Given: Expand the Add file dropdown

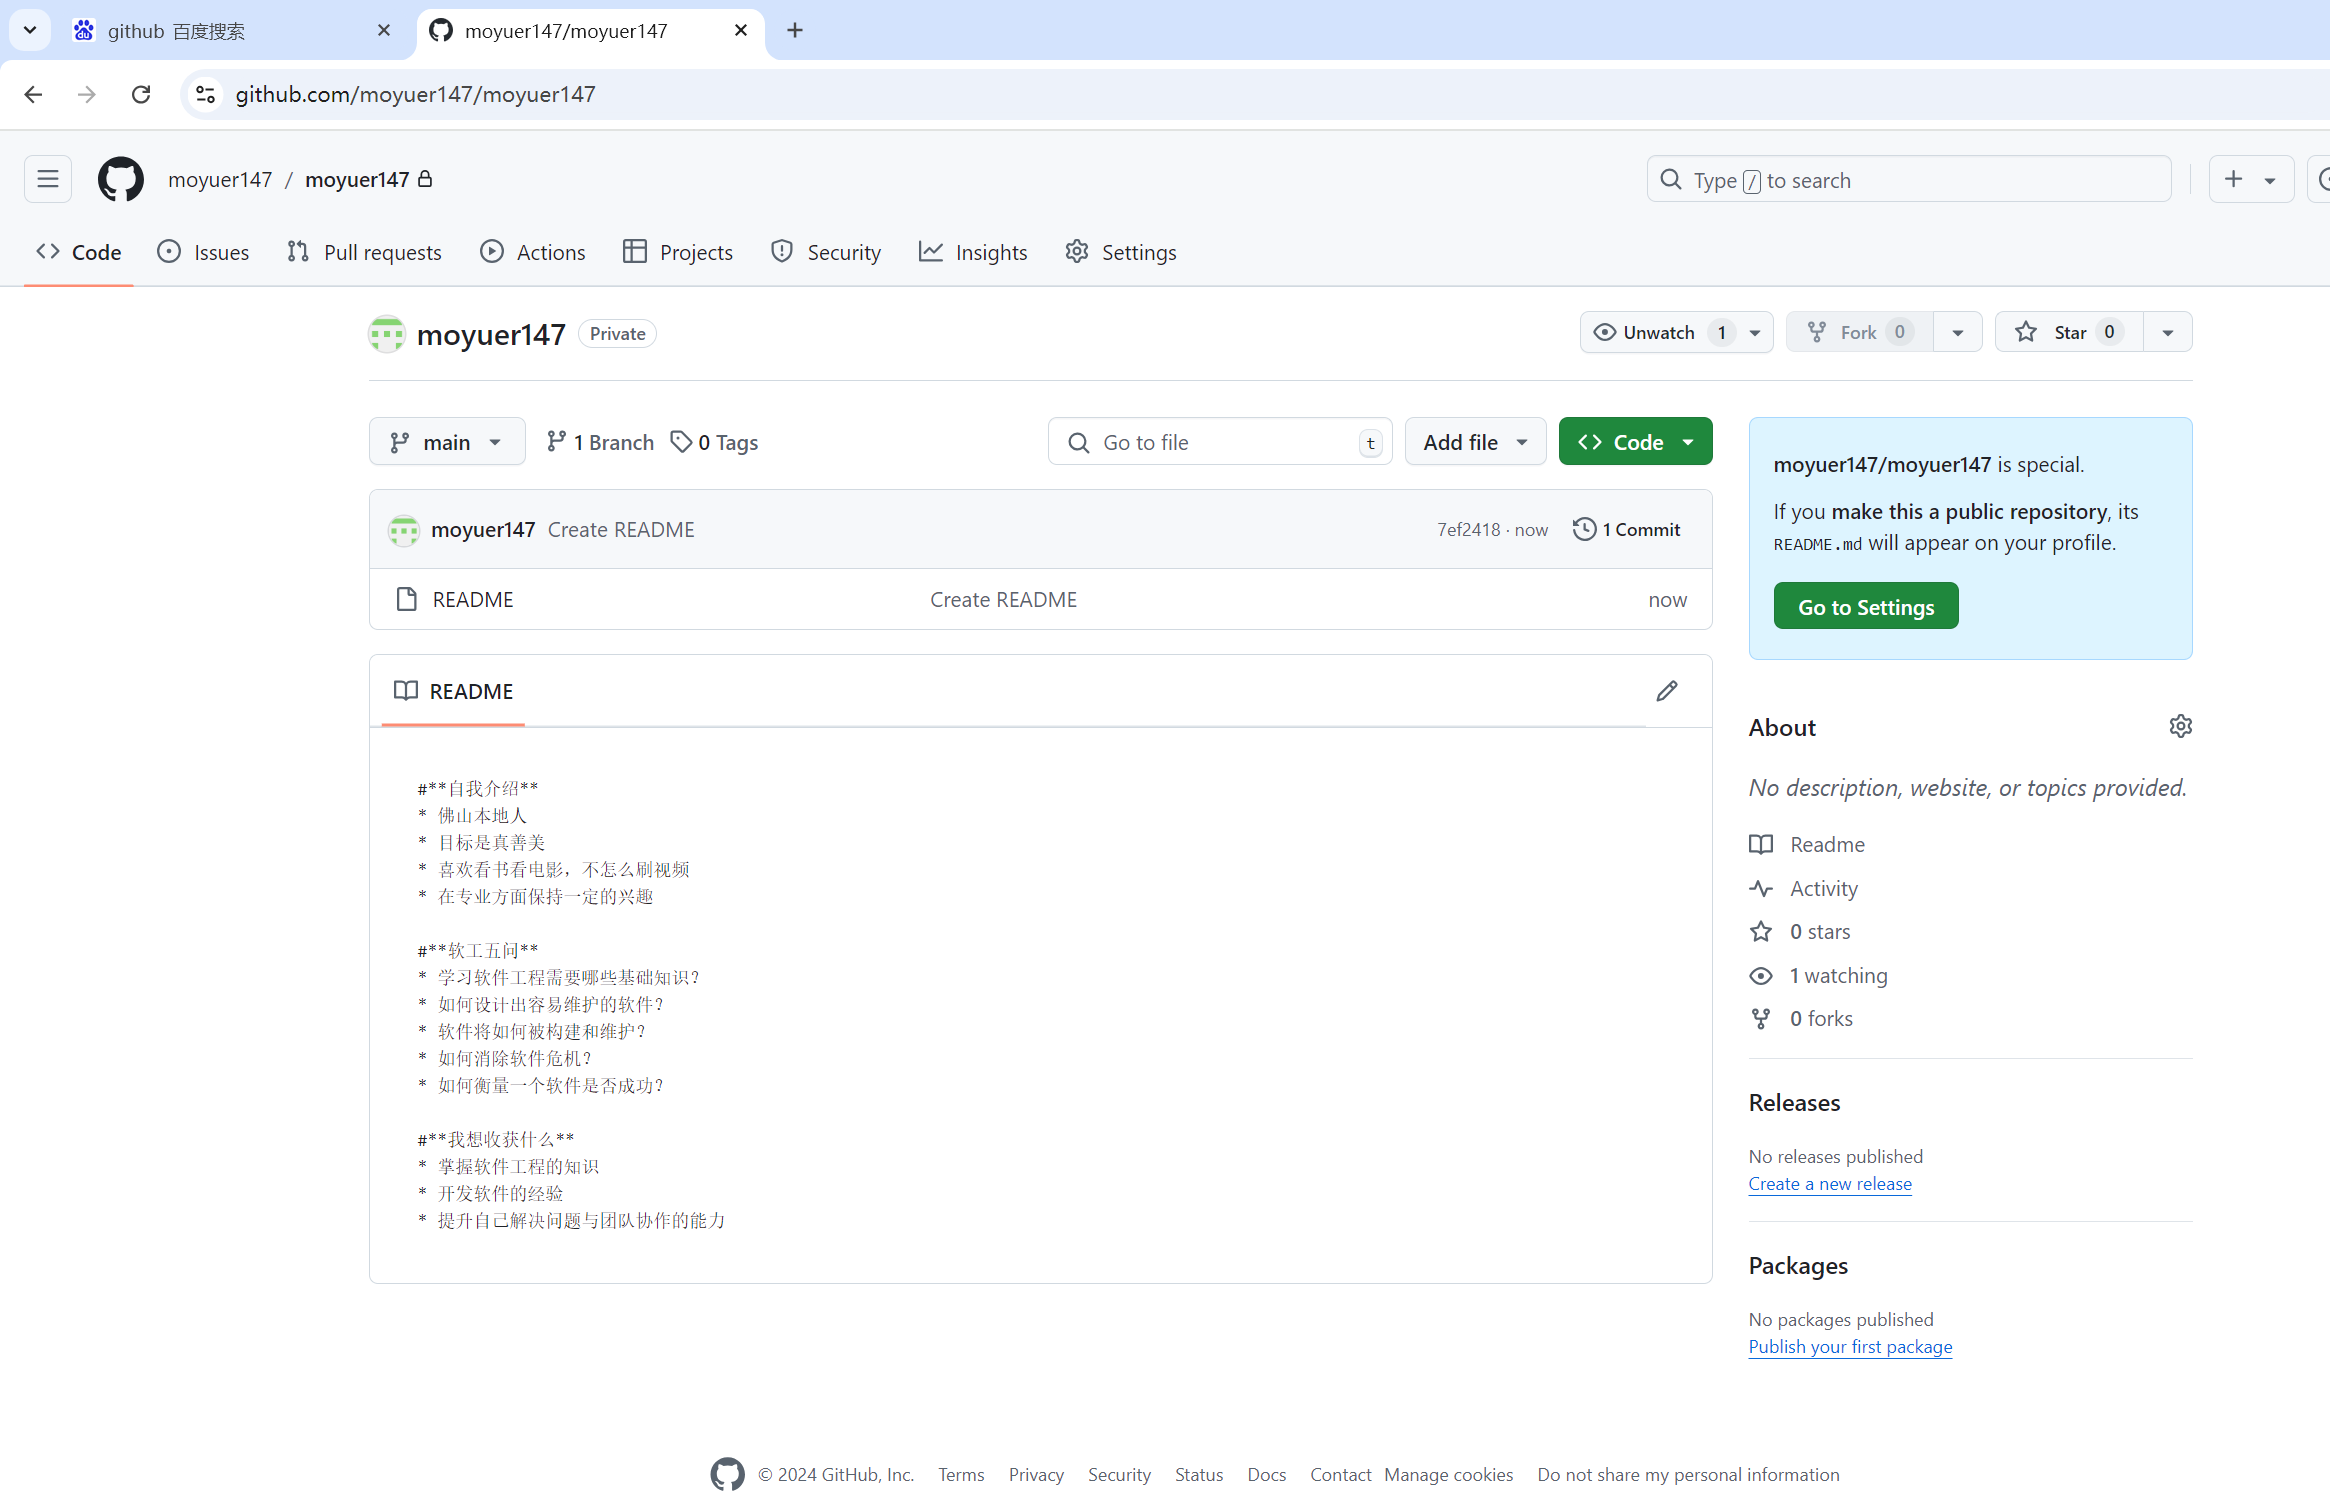Looking at the screenshot, I should point(1475,442).
